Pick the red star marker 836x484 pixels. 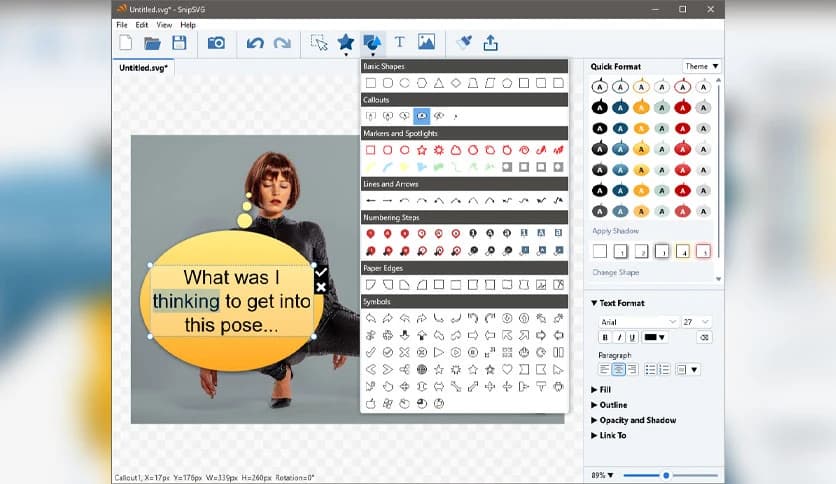(422, 150)
